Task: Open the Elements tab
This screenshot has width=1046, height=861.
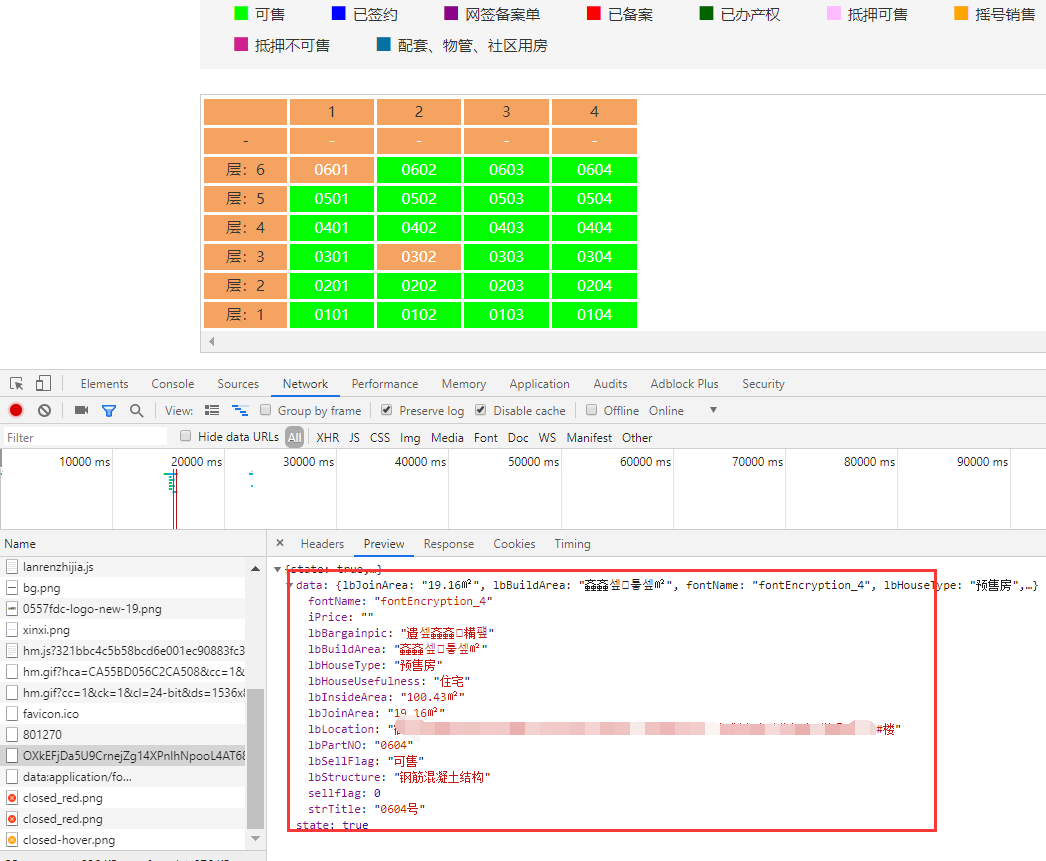Action: click(104, 383)
